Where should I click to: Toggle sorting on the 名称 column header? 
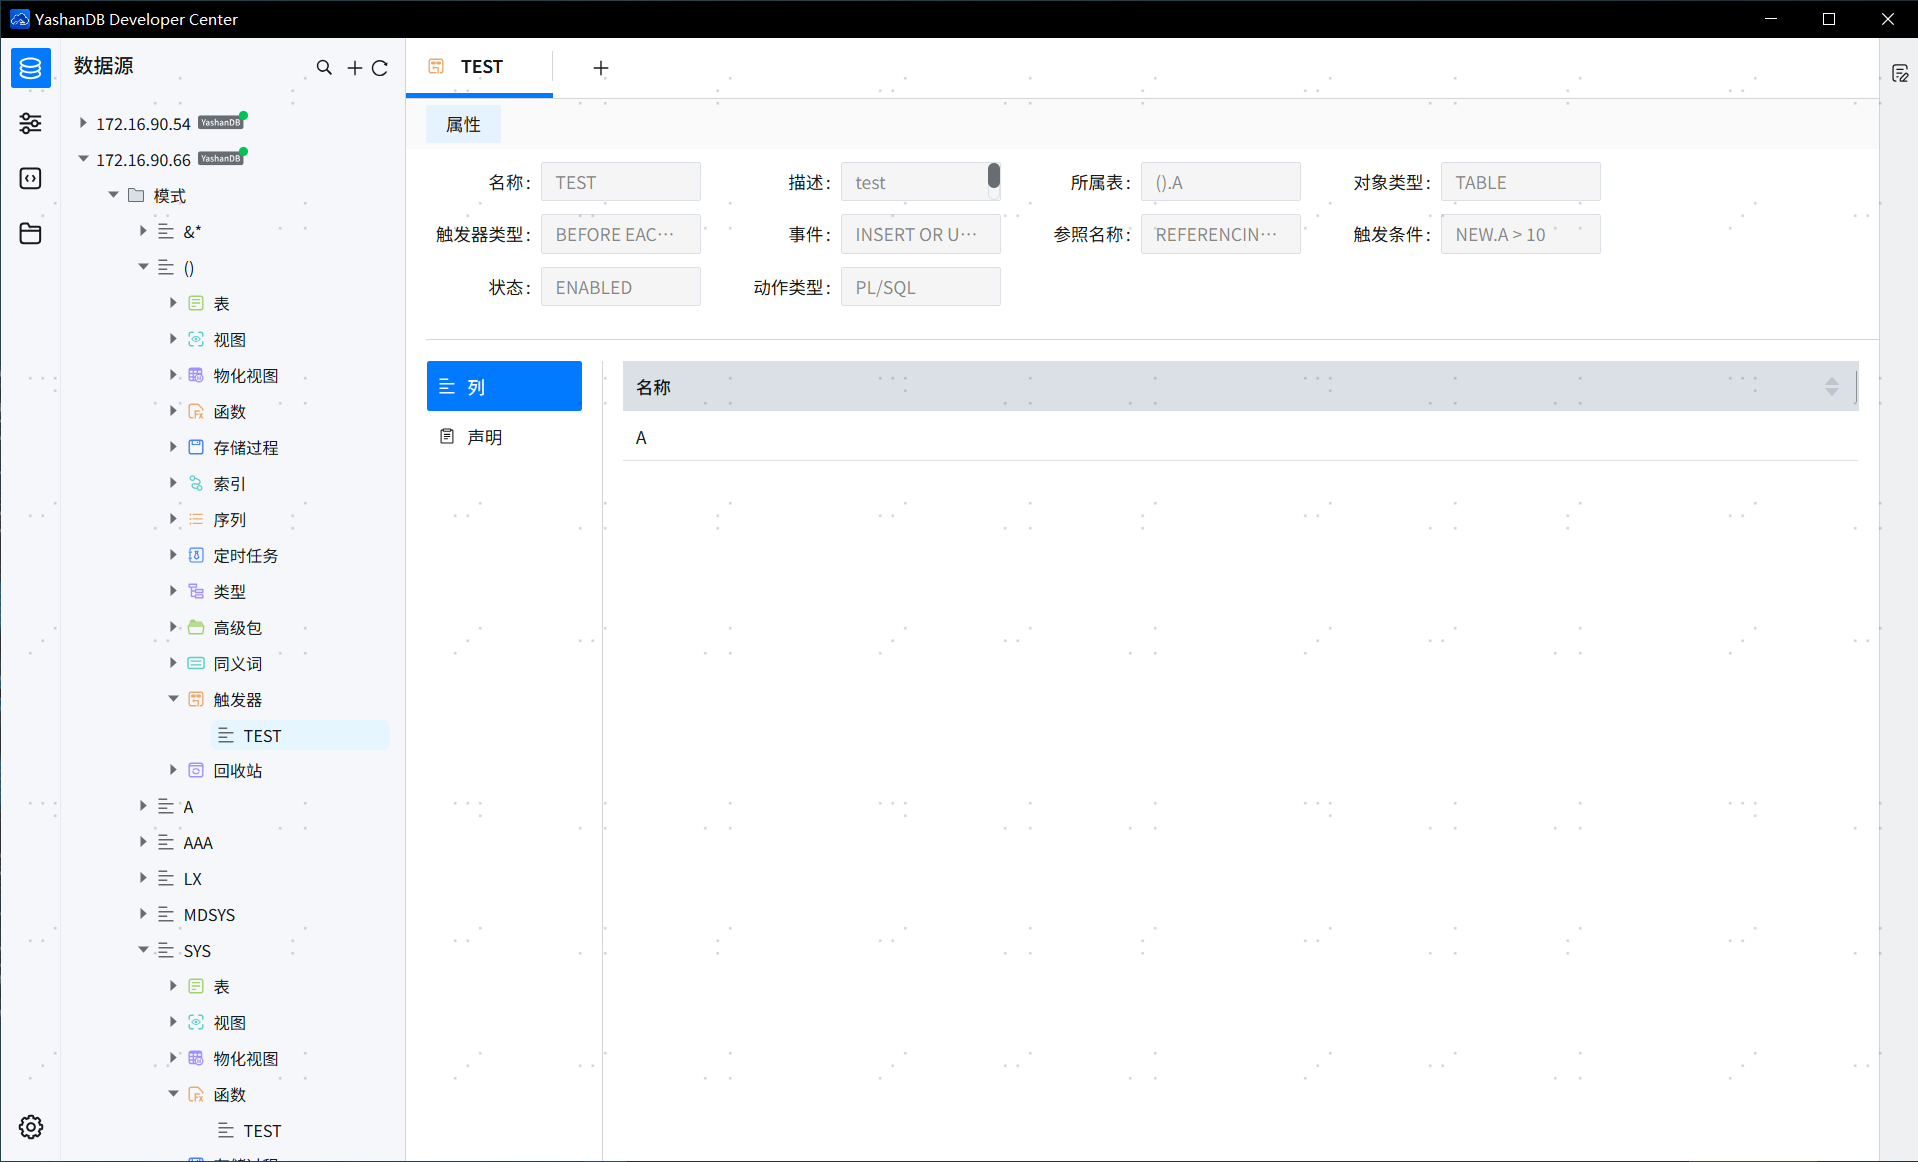pos(1831,386)
